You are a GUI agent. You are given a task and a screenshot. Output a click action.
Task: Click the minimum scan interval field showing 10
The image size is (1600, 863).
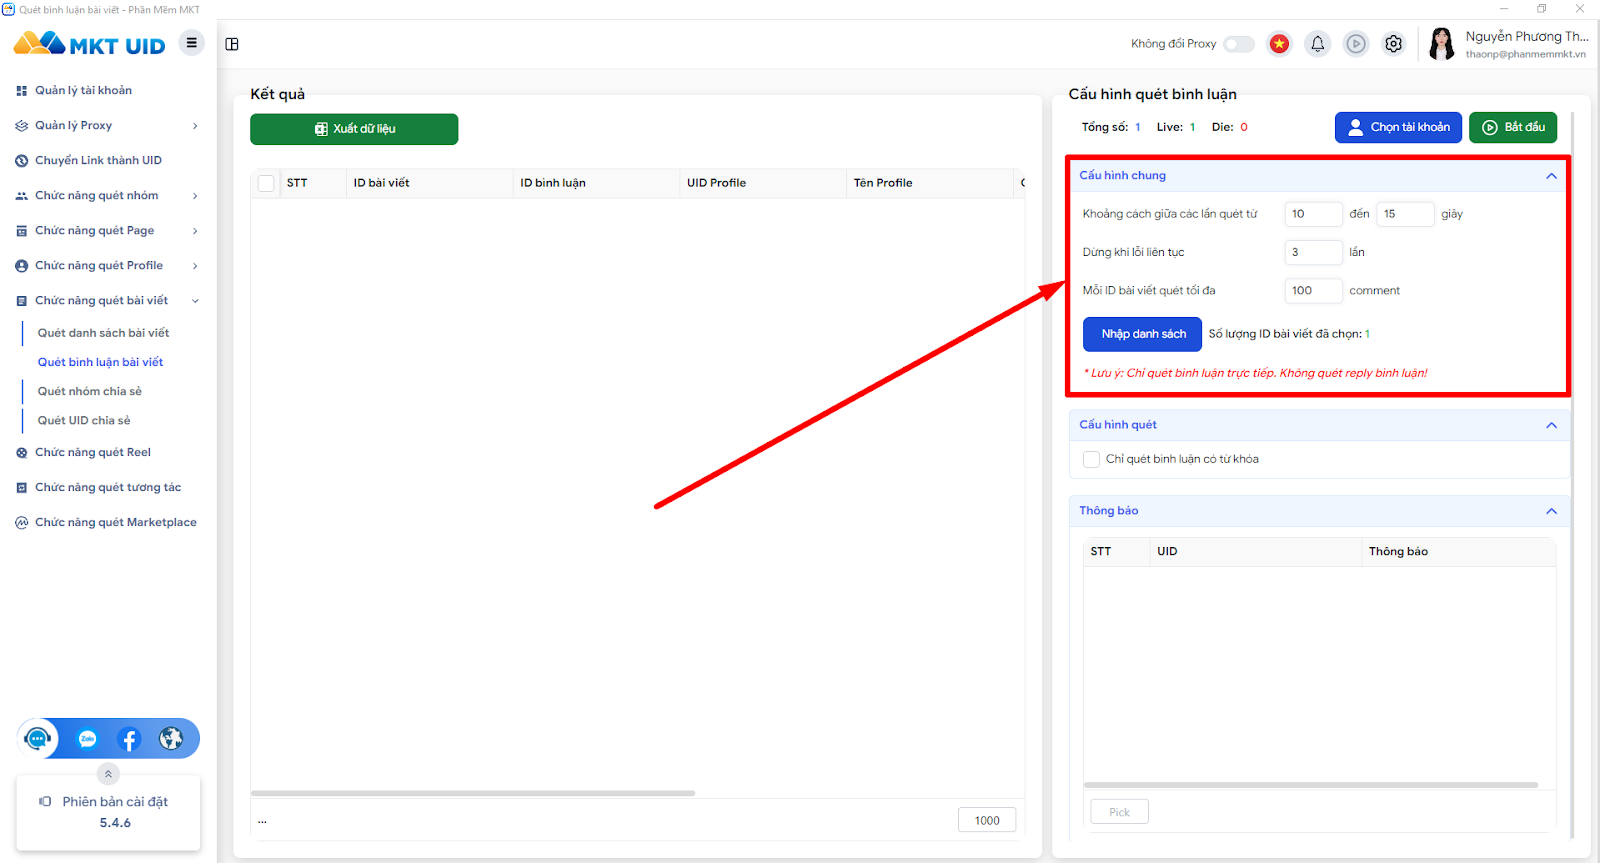(x=1313, y=214)
